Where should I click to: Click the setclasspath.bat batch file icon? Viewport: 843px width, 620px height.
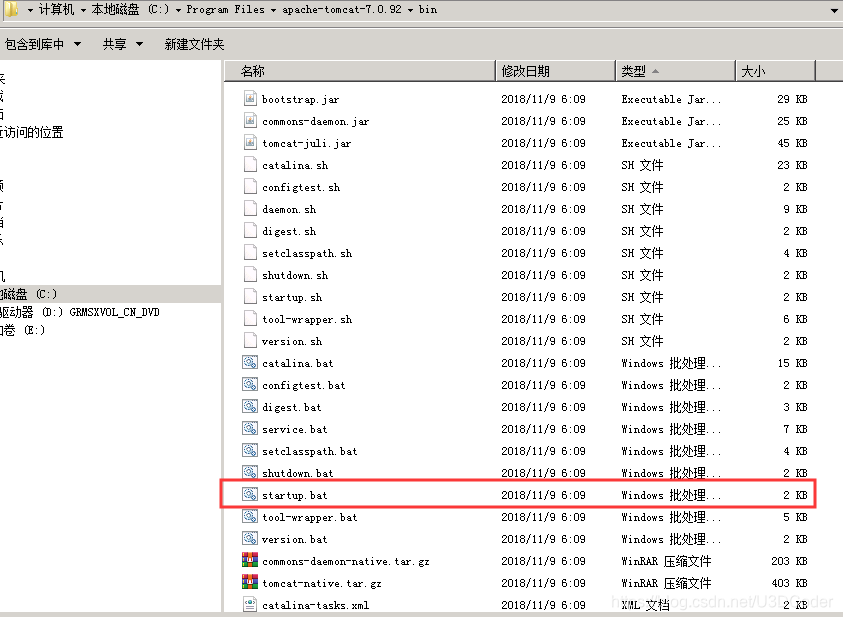point(250,451)
